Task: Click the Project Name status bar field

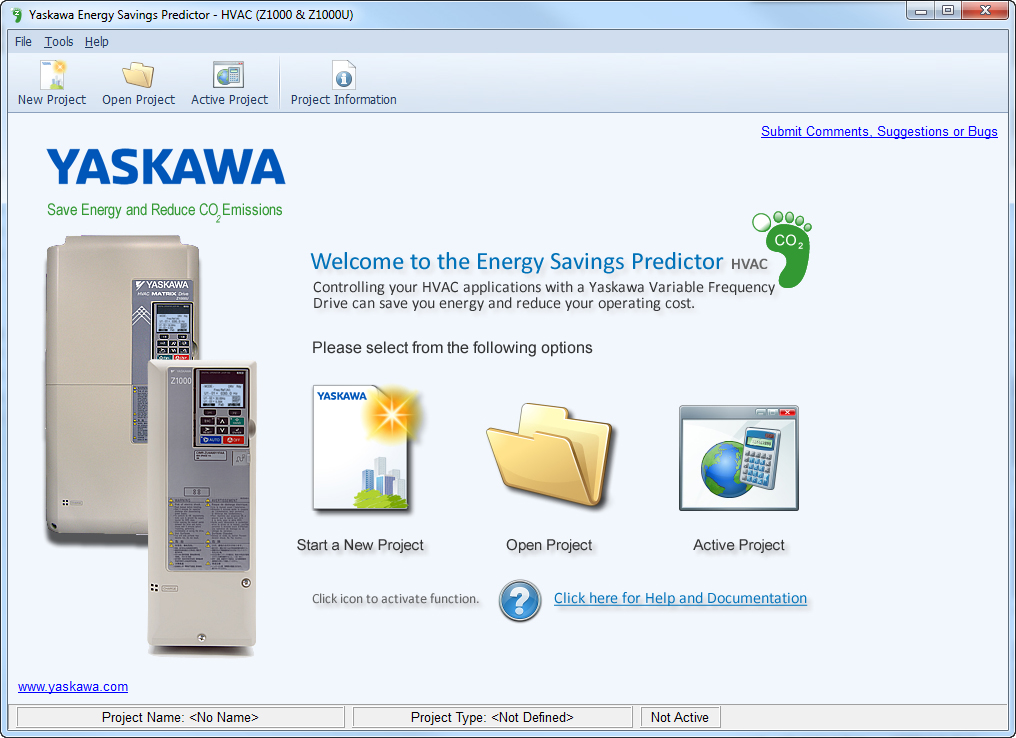Action: [180, 717]
